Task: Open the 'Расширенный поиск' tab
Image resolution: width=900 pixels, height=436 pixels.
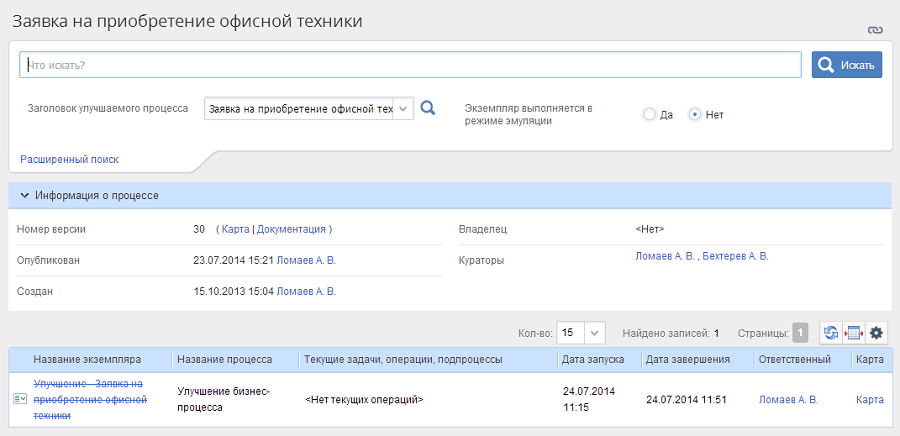Action: 69,159
